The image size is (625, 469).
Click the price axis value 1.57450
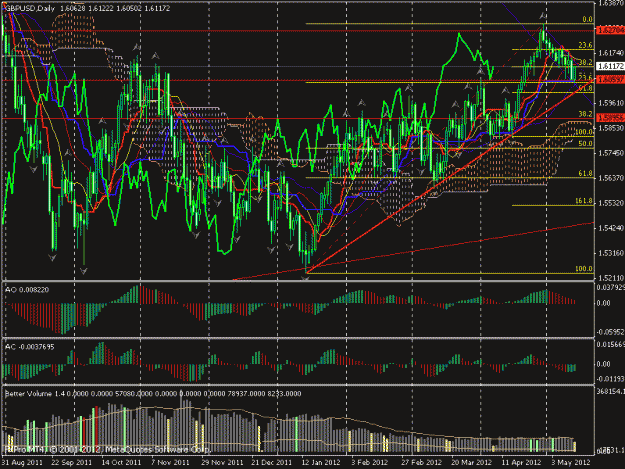(x=610, y=153)
